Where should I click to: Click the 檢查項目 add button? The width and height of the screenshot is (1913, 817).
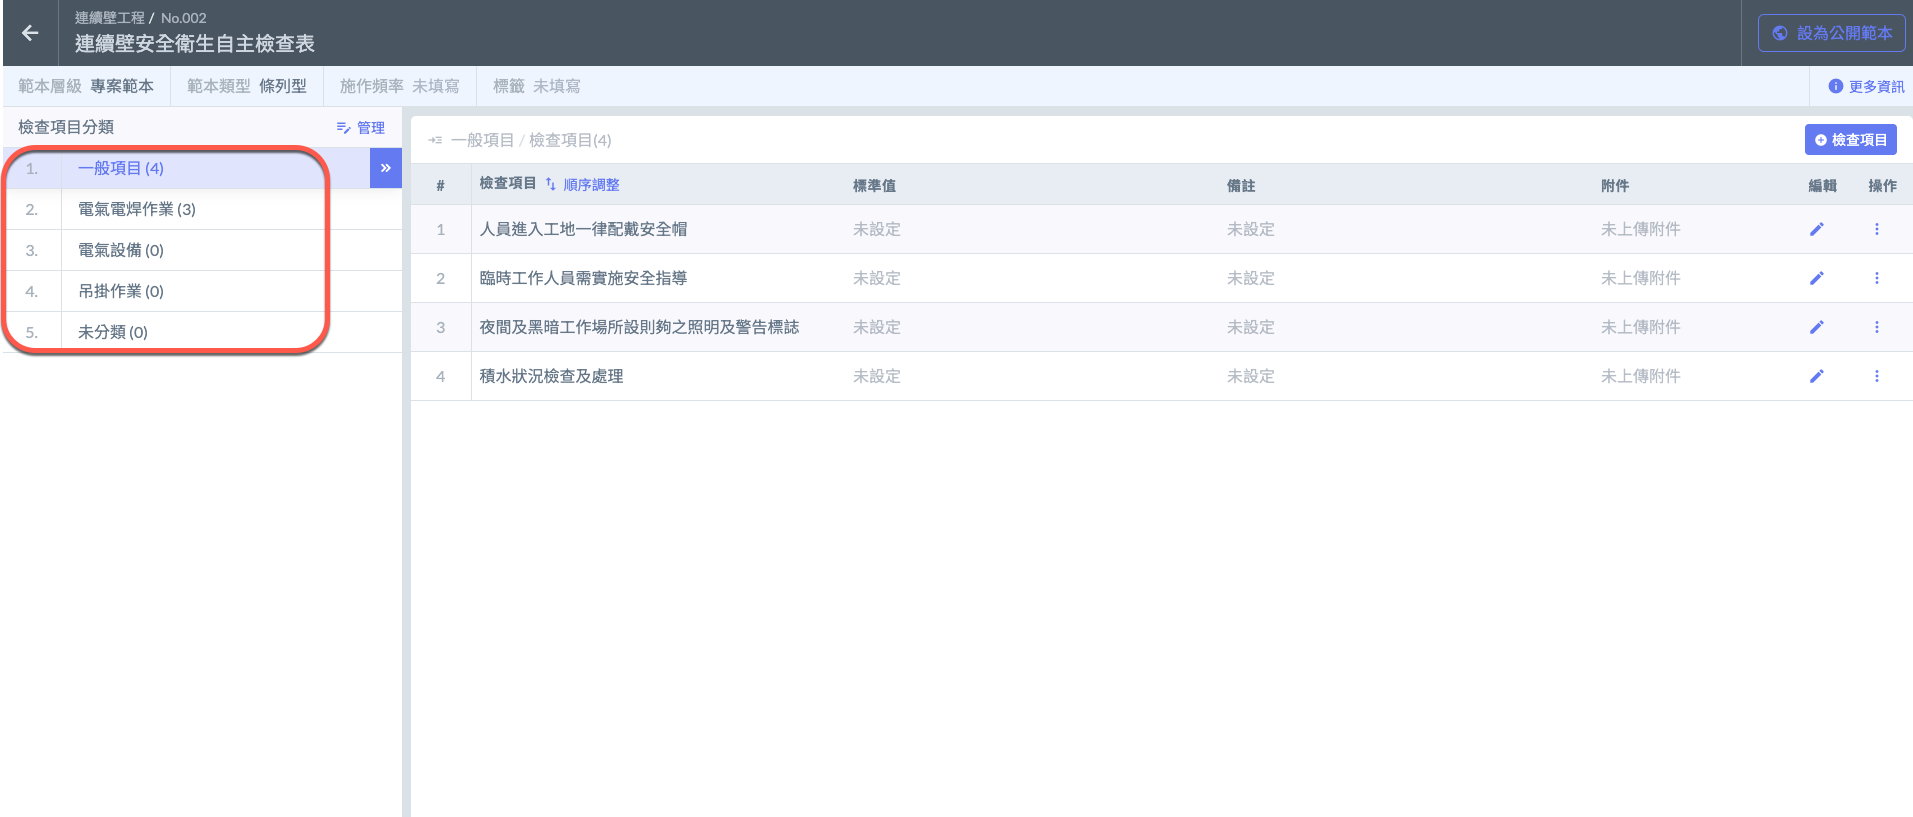tap(1850, 140)
